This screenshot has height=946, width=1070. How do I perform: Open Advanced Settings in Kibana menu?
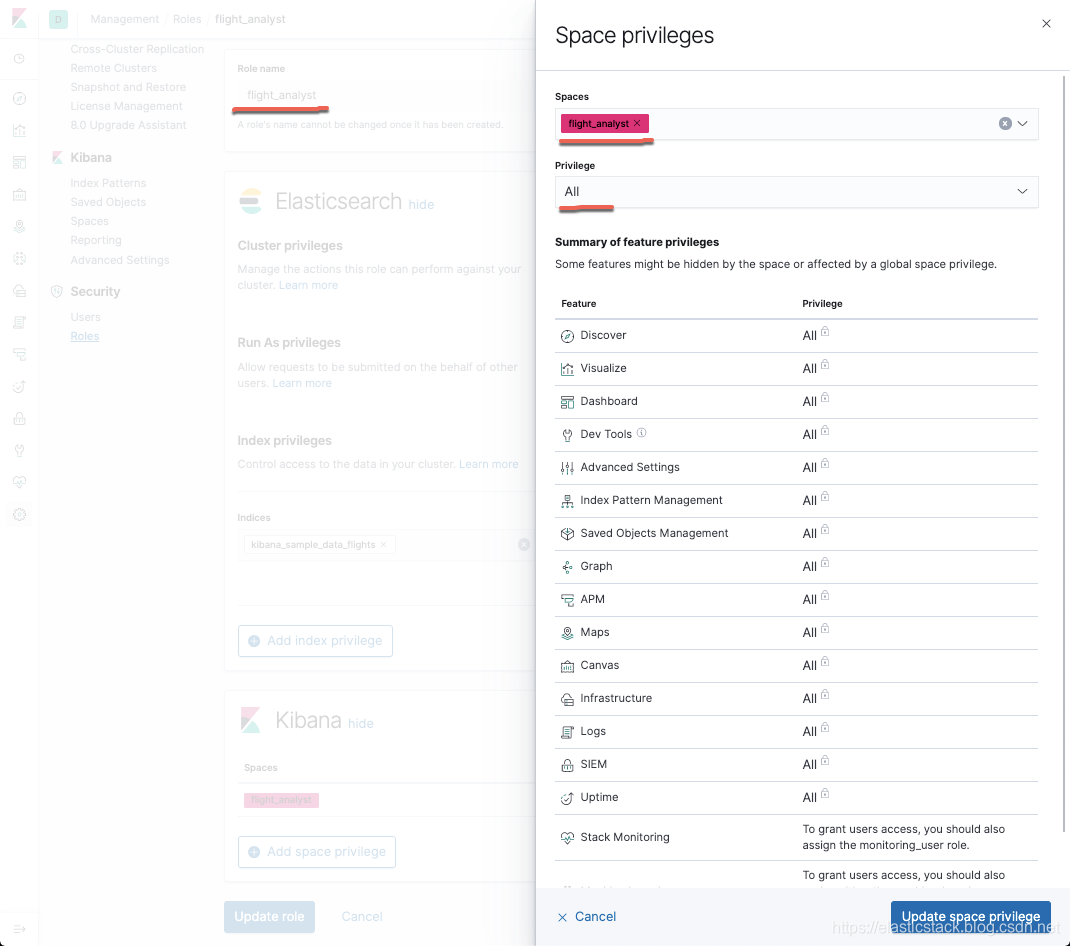point(119,260)
